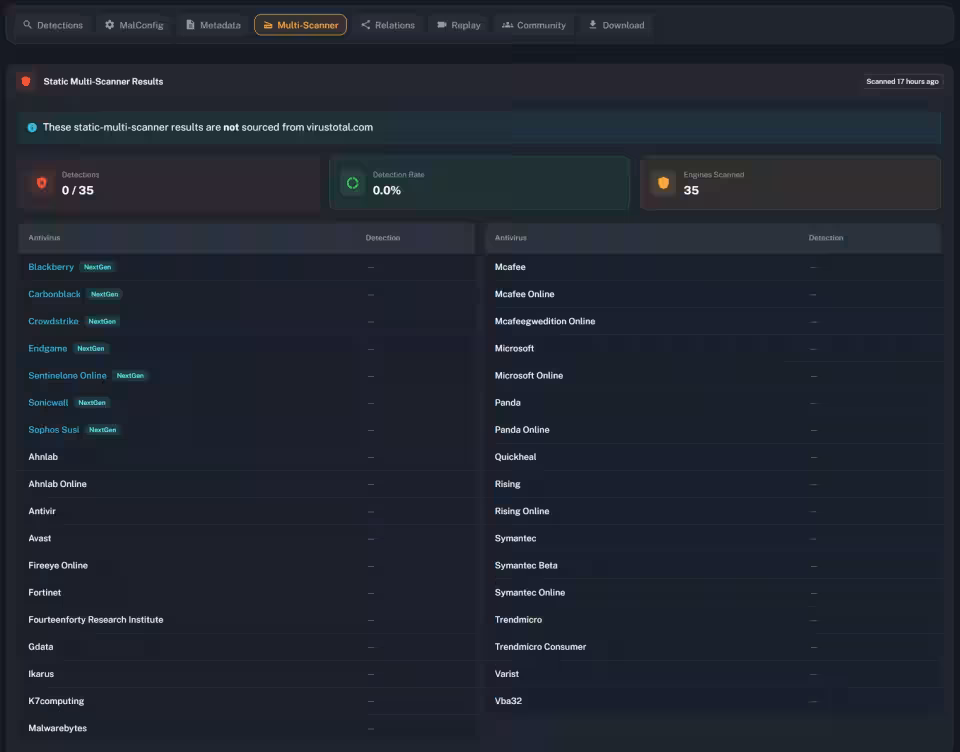Select the Varist row

tap(714, 674)
